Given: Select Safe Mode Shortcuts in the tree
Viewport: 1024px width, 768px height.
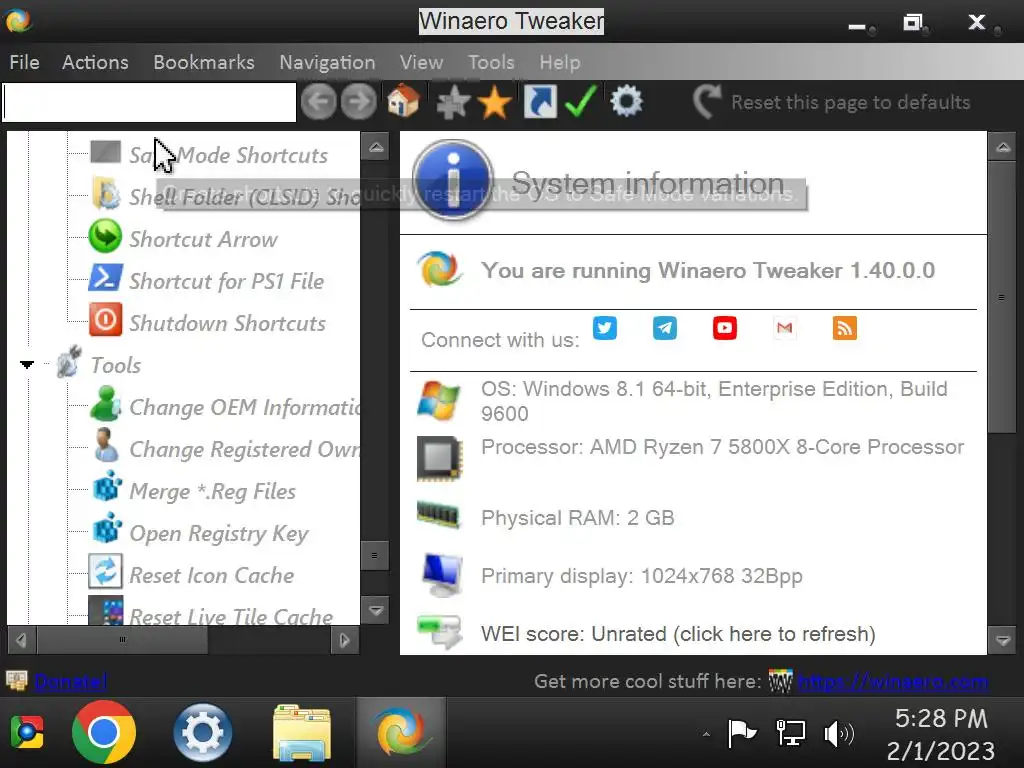Looking at the screenshot, I should pos(229,155).
